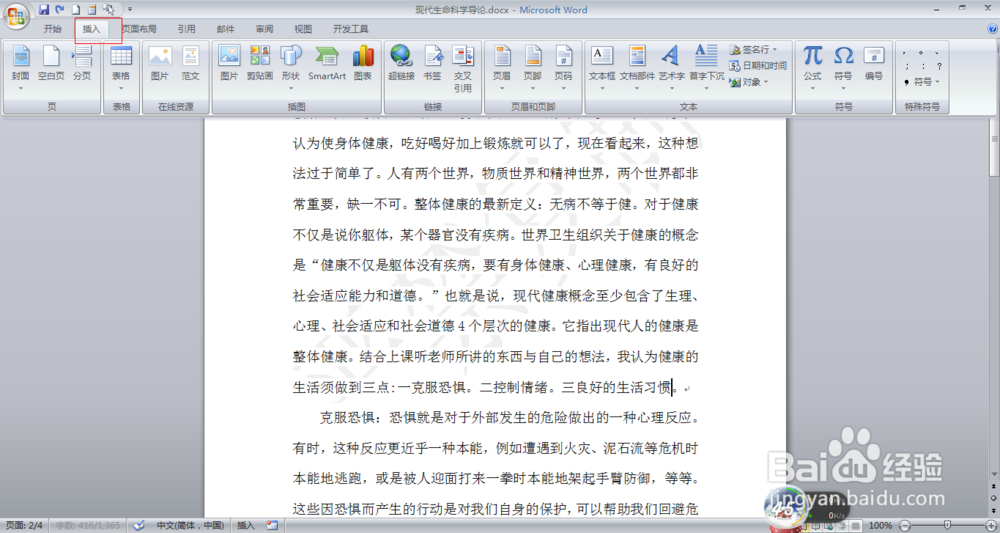The image size is (1000, 533).
Task: Open Word help icon
Action: (x=992, y=29)
